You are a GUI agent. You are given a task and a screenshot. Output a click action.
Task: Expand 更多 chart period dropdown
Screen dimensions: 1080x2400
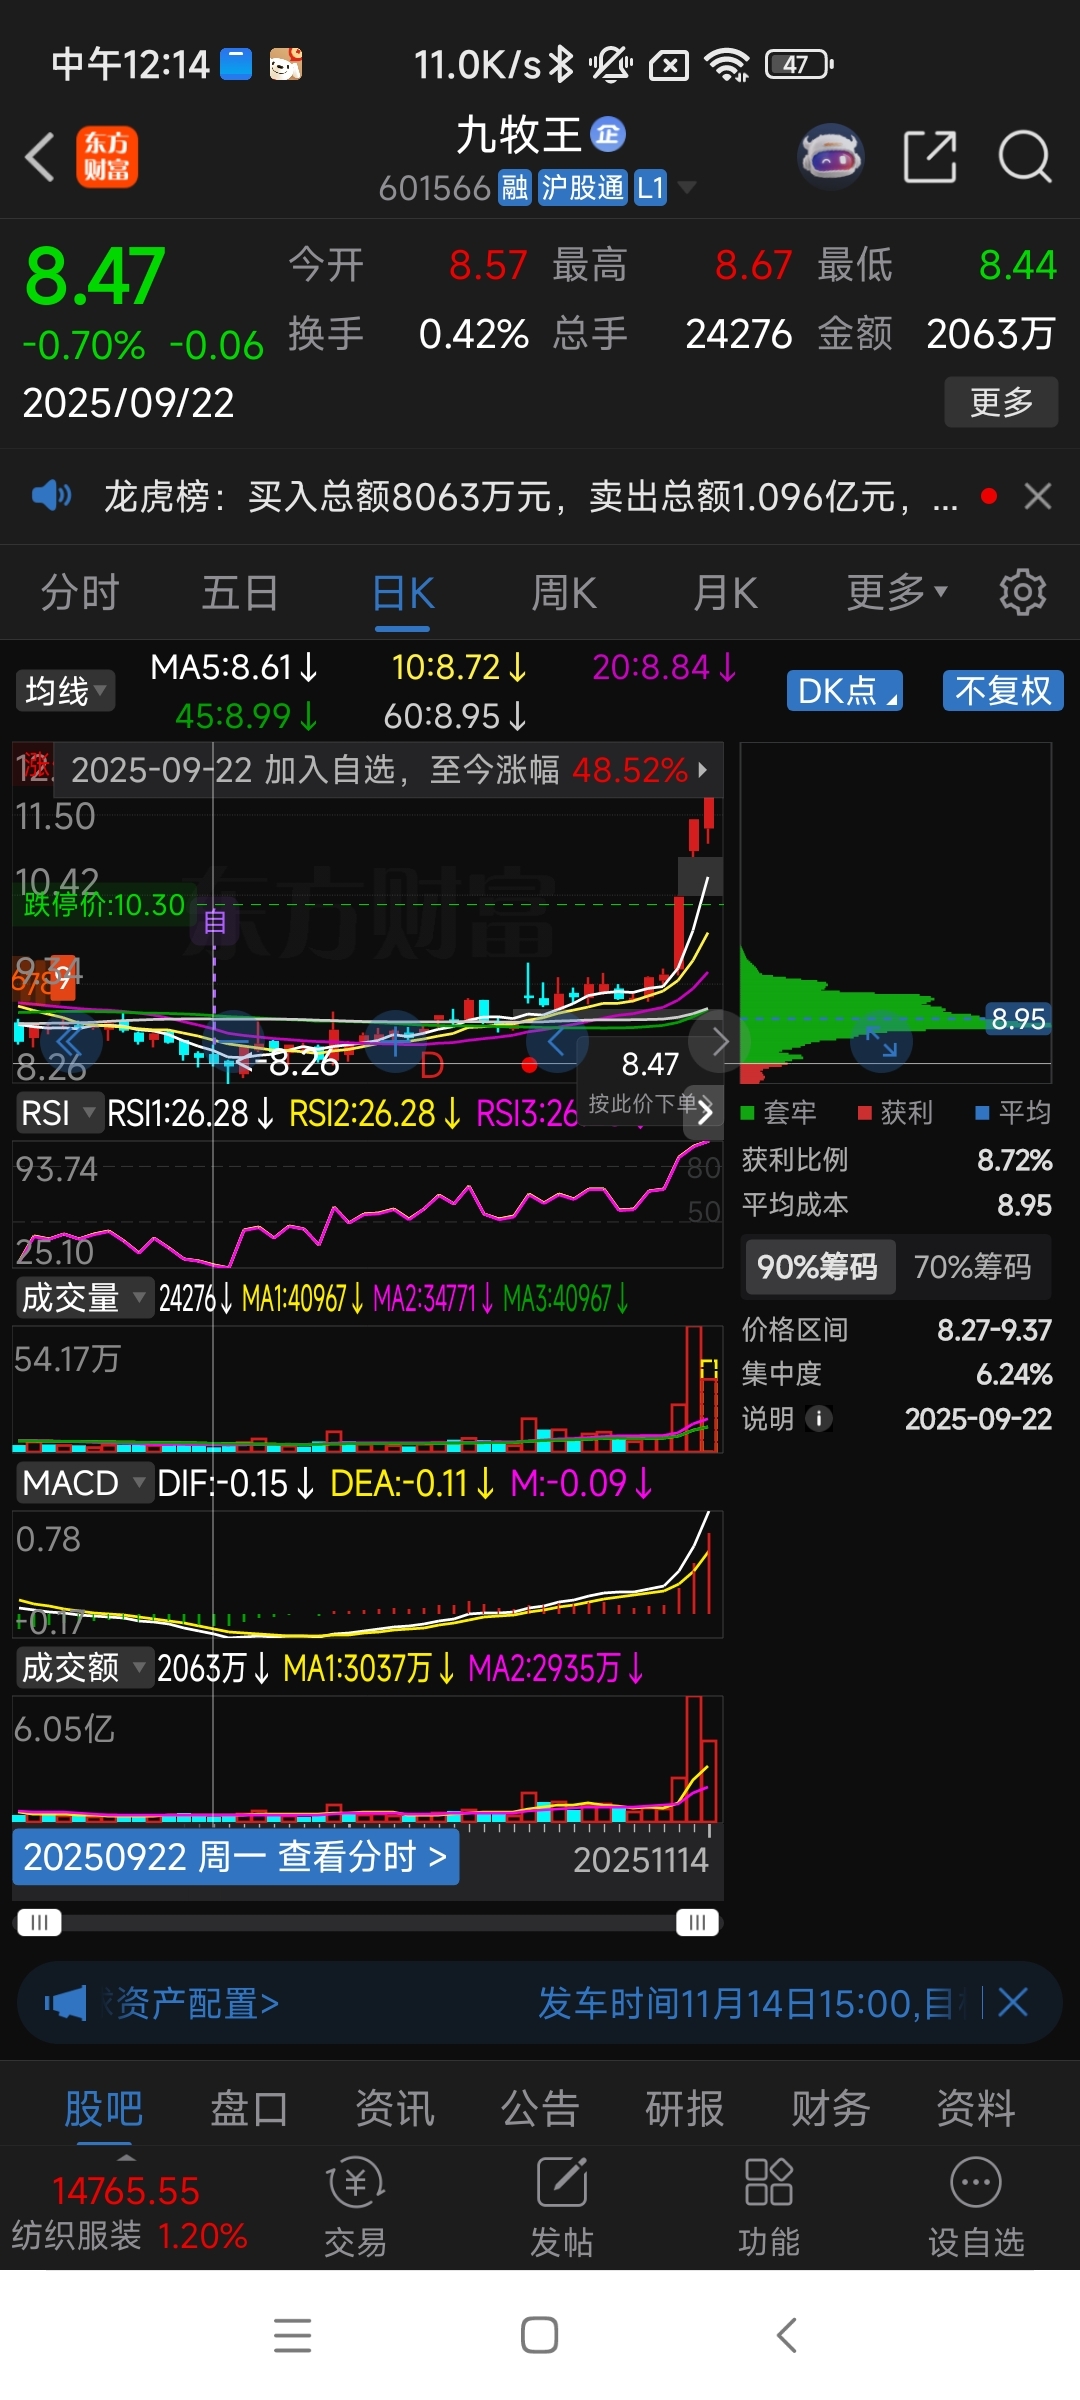point(897,593)
